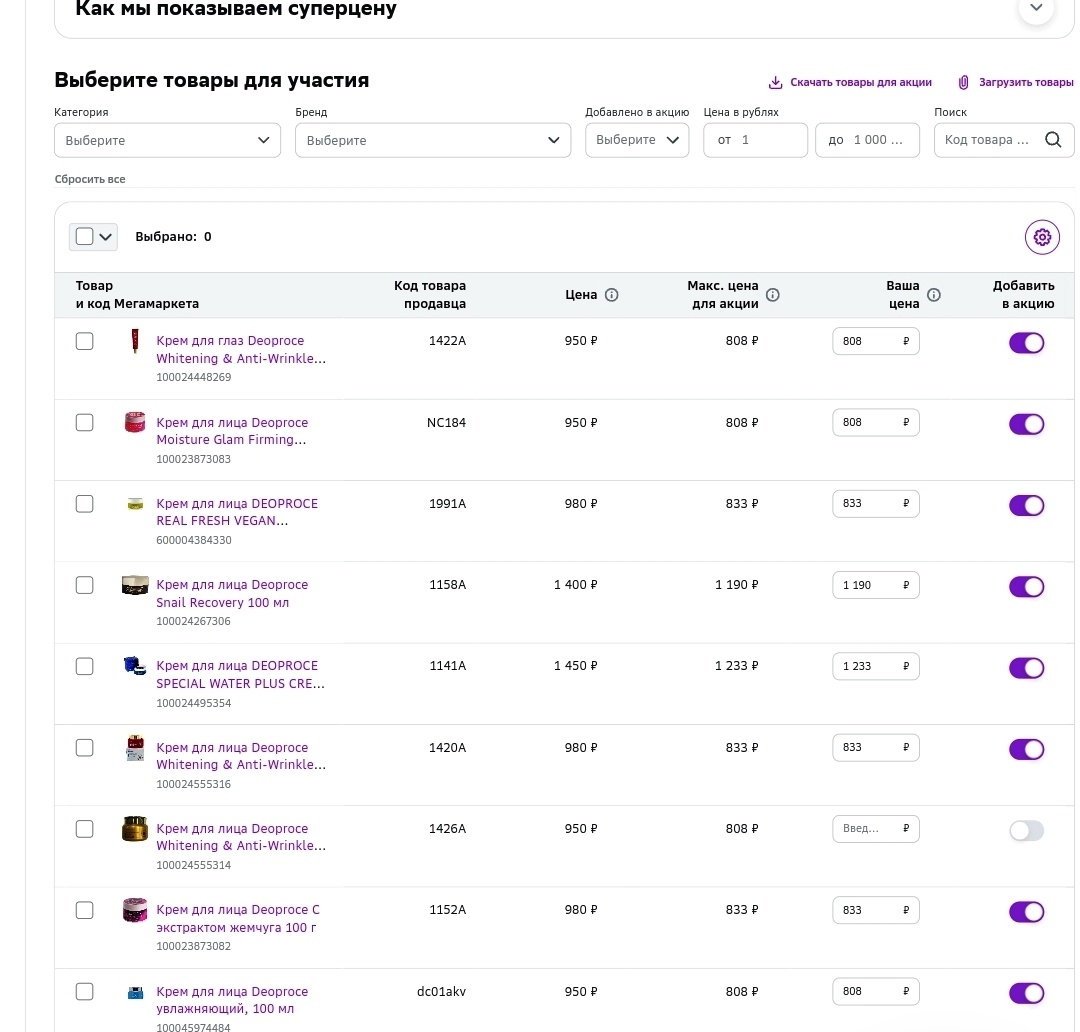Enable promo toggle for product 1426A

(1026, 830)
